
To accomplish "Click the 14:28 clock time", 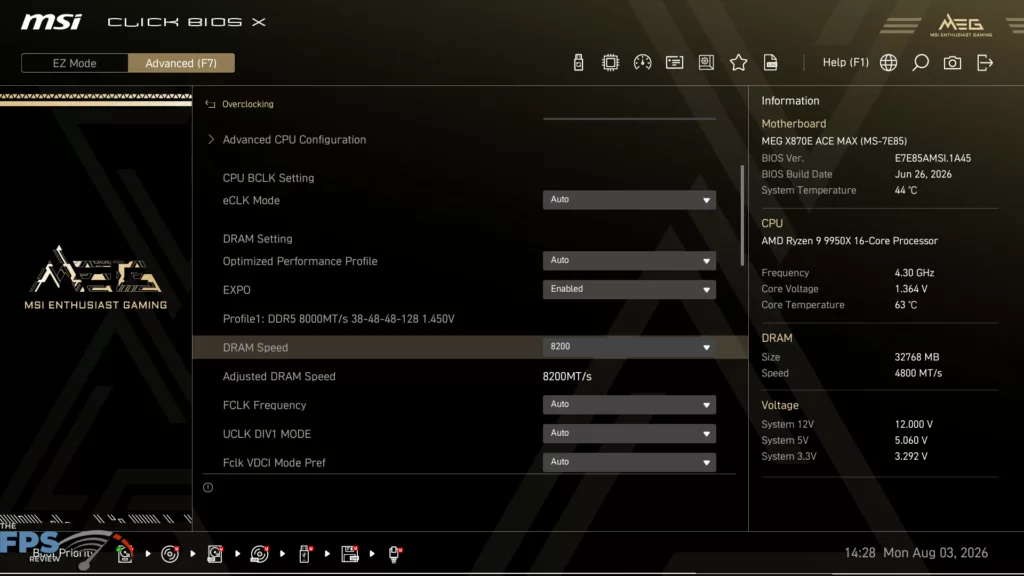I will pos(859,552).
